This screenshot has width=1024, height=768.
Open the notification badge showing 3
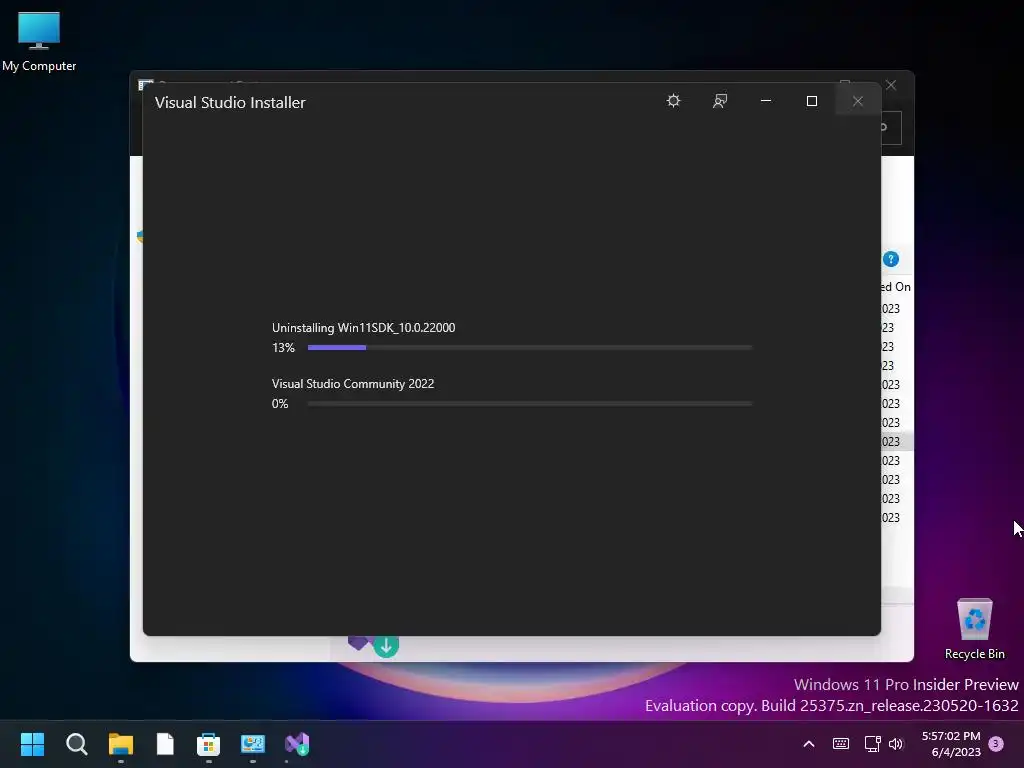pyautogui.click(x=996, y=744)
